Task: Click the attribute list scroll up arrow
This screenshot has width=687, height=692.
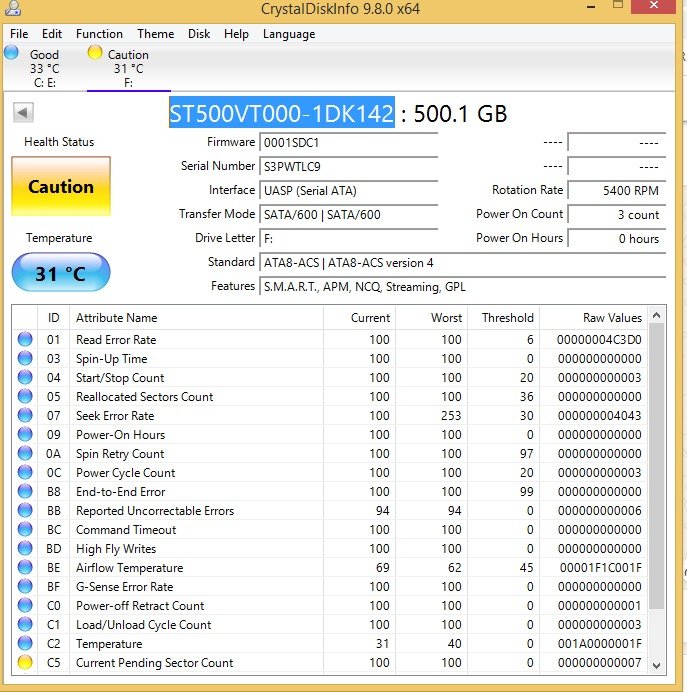Action: tap(657, 315)
